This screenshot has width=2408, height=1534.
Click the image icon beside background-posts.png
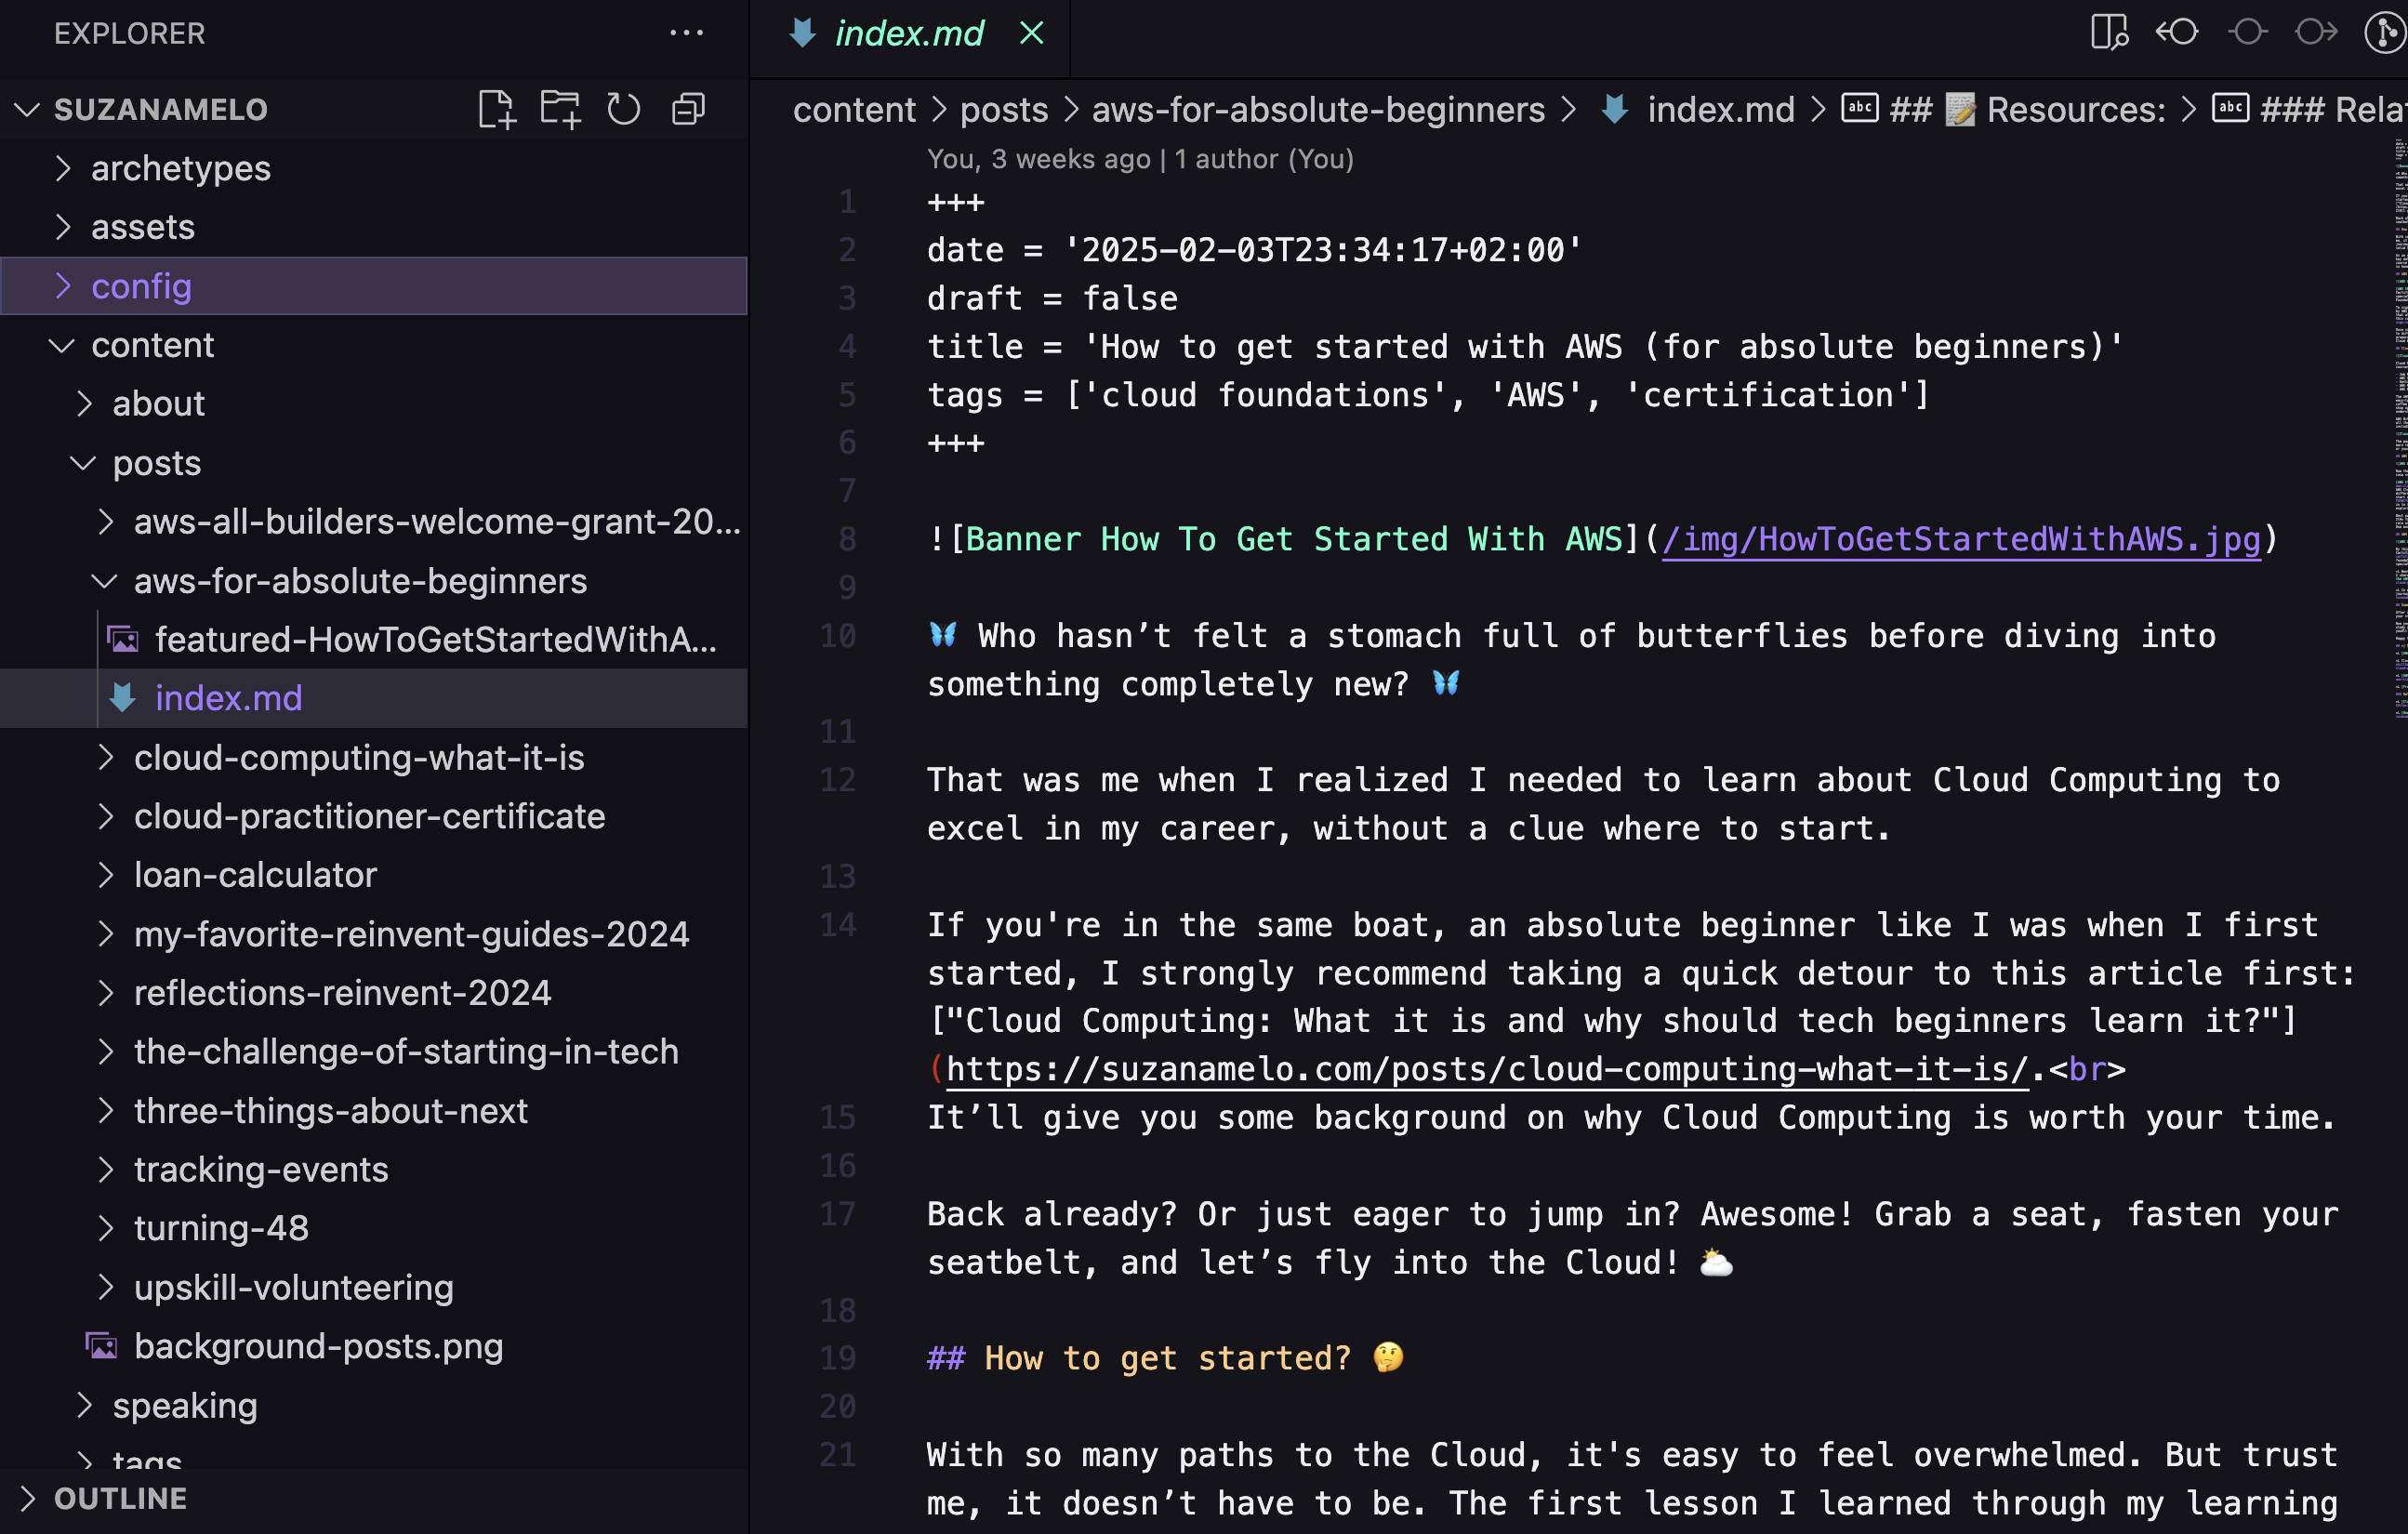point(103,1346)
